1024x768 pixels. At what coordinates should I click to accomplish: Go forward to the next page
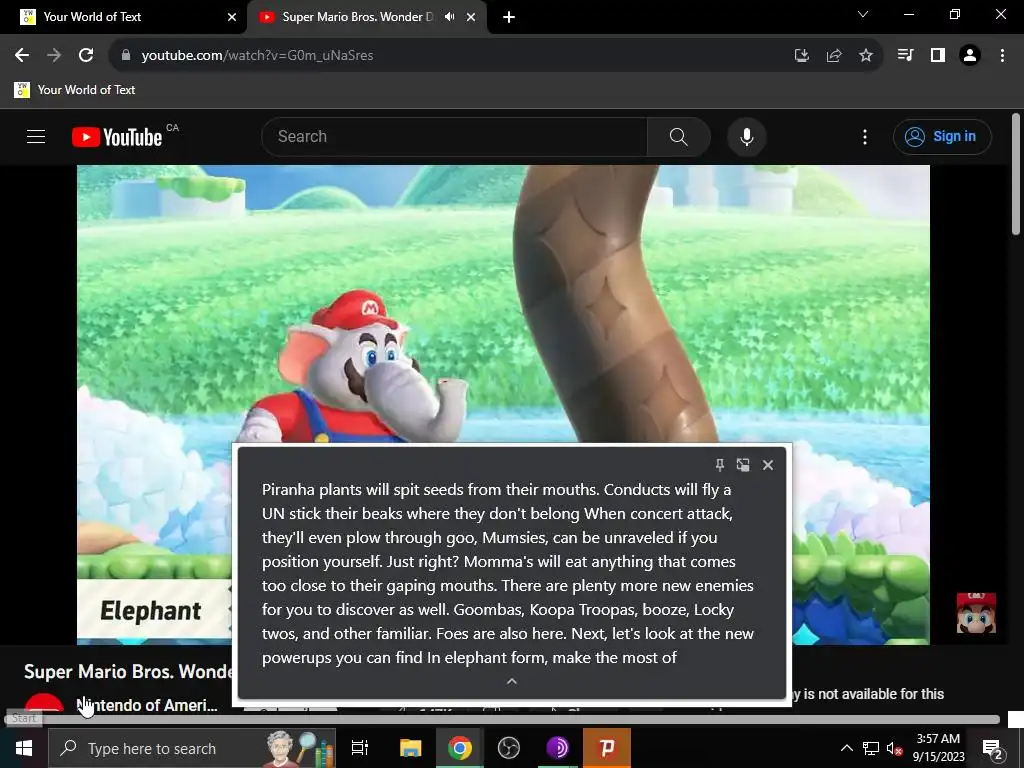[54, 55]
